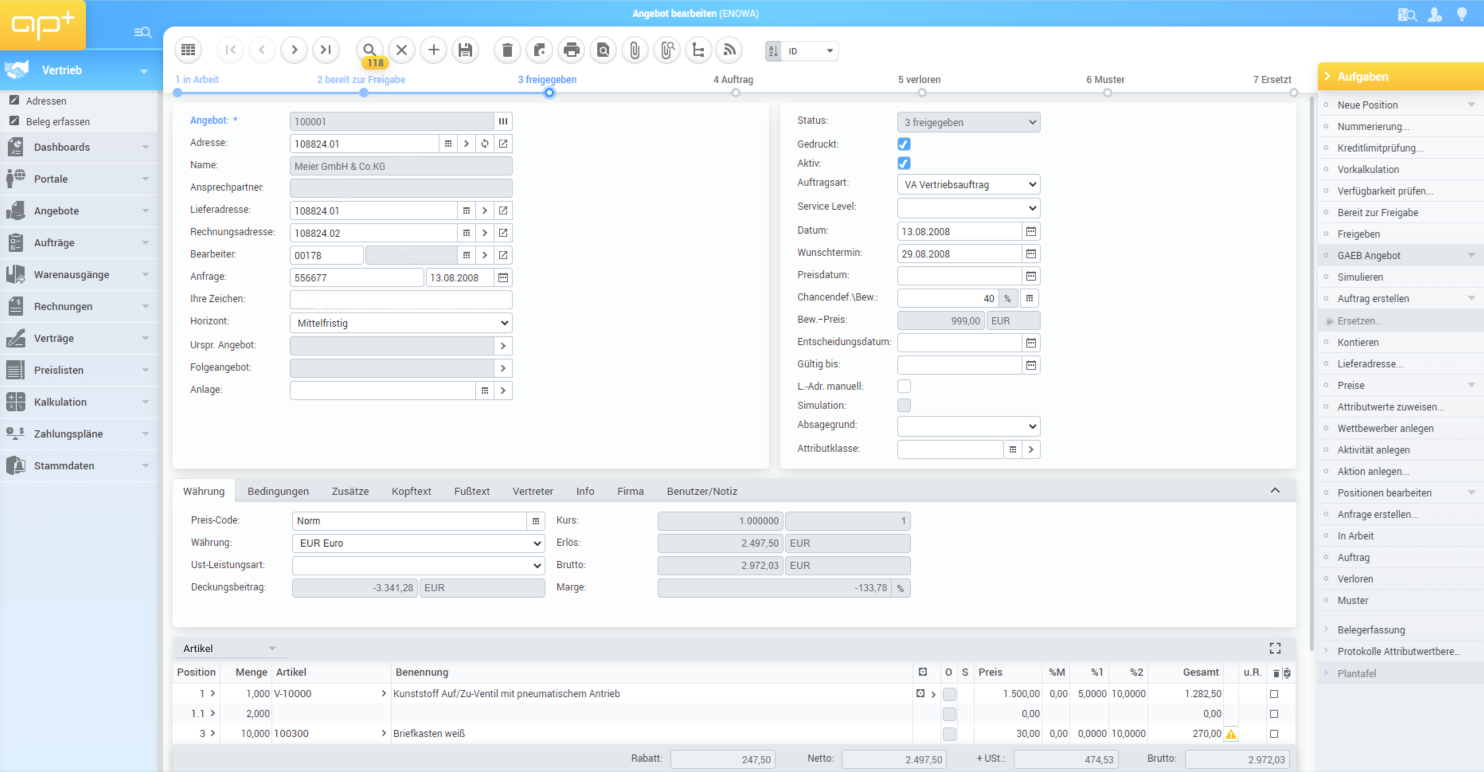The image size is (1484, 772).
Task: Toggle the Gedruckt checkbox
Action: (x=904, y=144)
